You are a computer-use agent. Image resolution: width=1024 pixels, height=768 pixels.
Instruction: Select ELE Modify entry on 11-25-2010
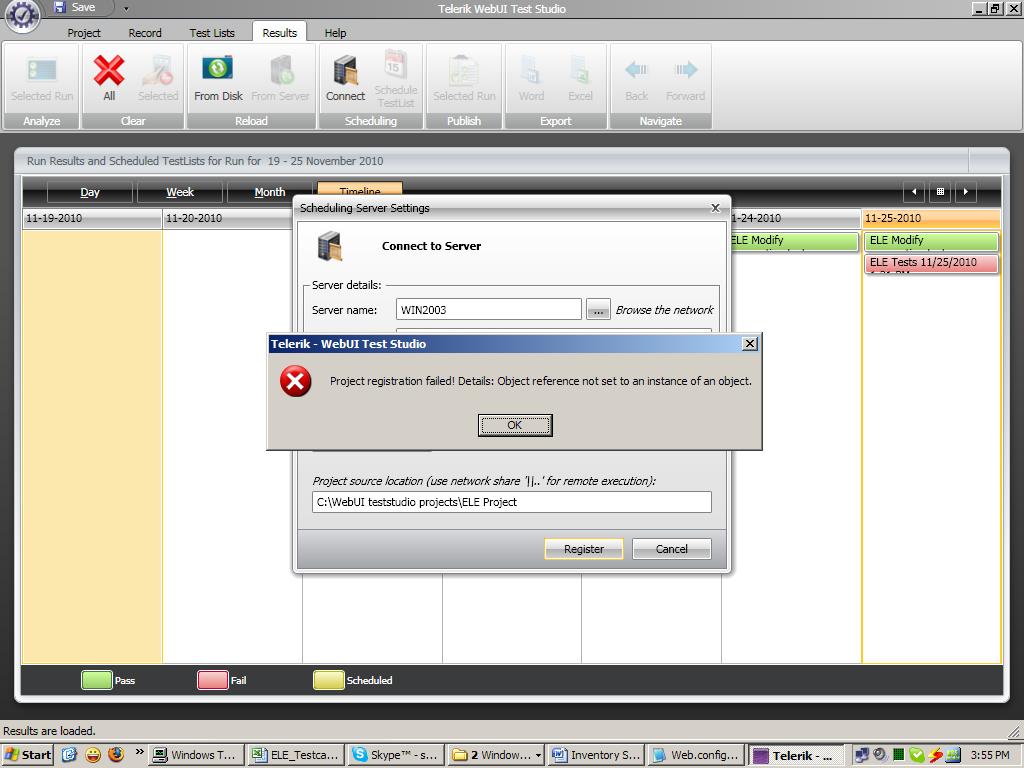[931, 241]
